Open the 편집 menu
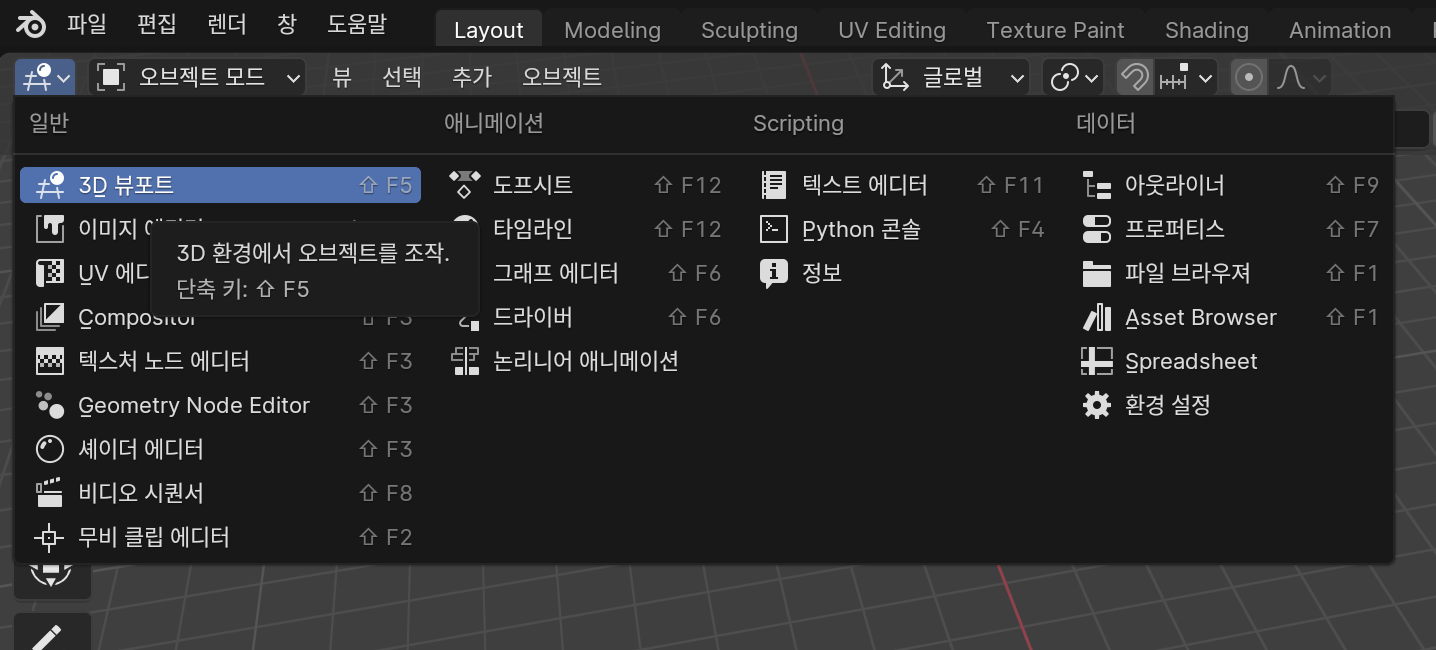This screenshot has height=650, width=1436. point(158,25)
